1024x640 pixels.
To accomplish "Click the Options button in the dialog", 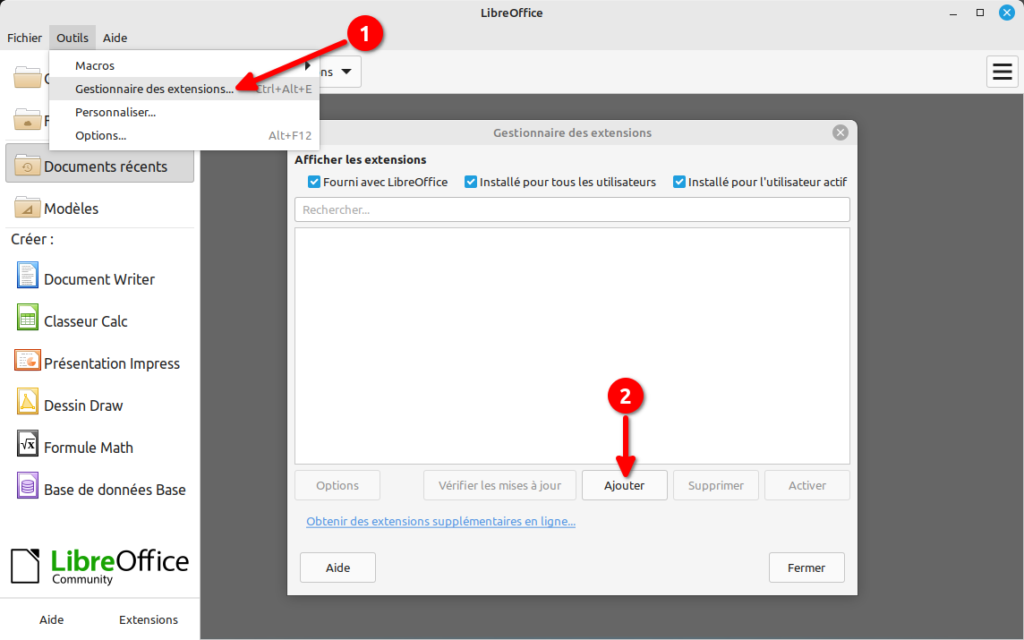I will [x=337, y=485].
